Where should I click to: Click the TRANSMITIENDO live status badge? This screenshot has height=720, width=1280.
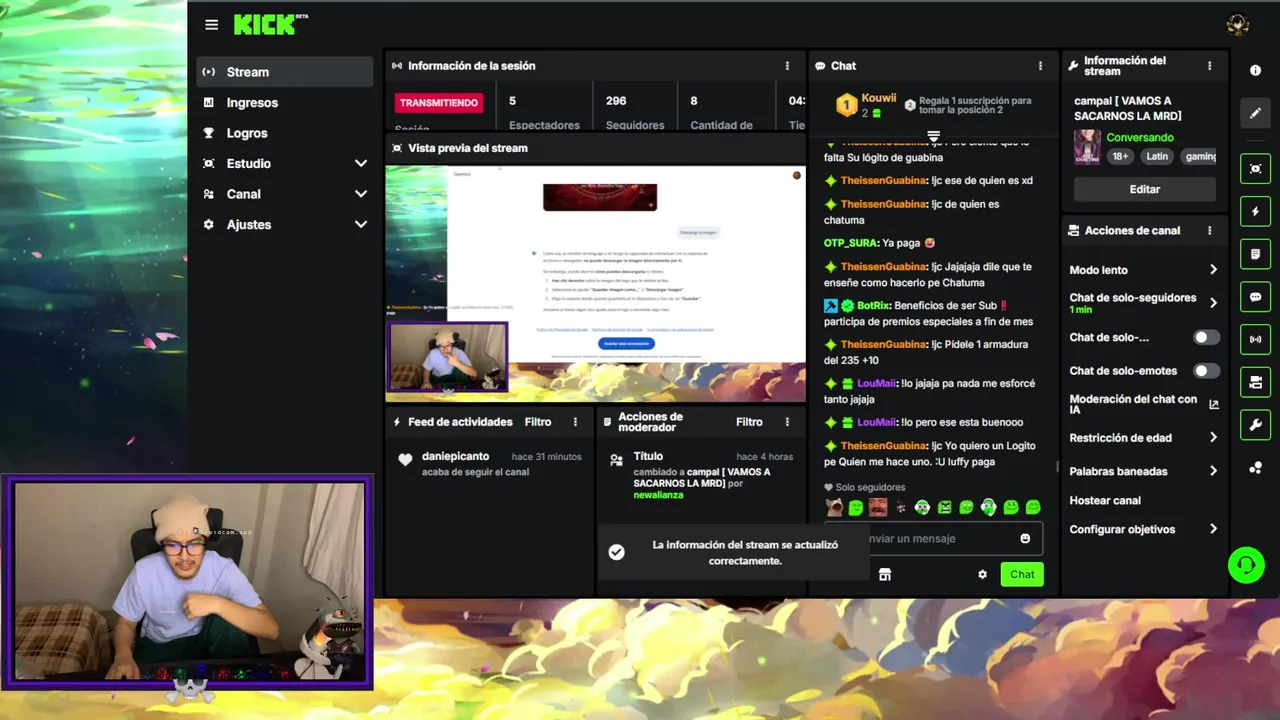click(439, 102)
